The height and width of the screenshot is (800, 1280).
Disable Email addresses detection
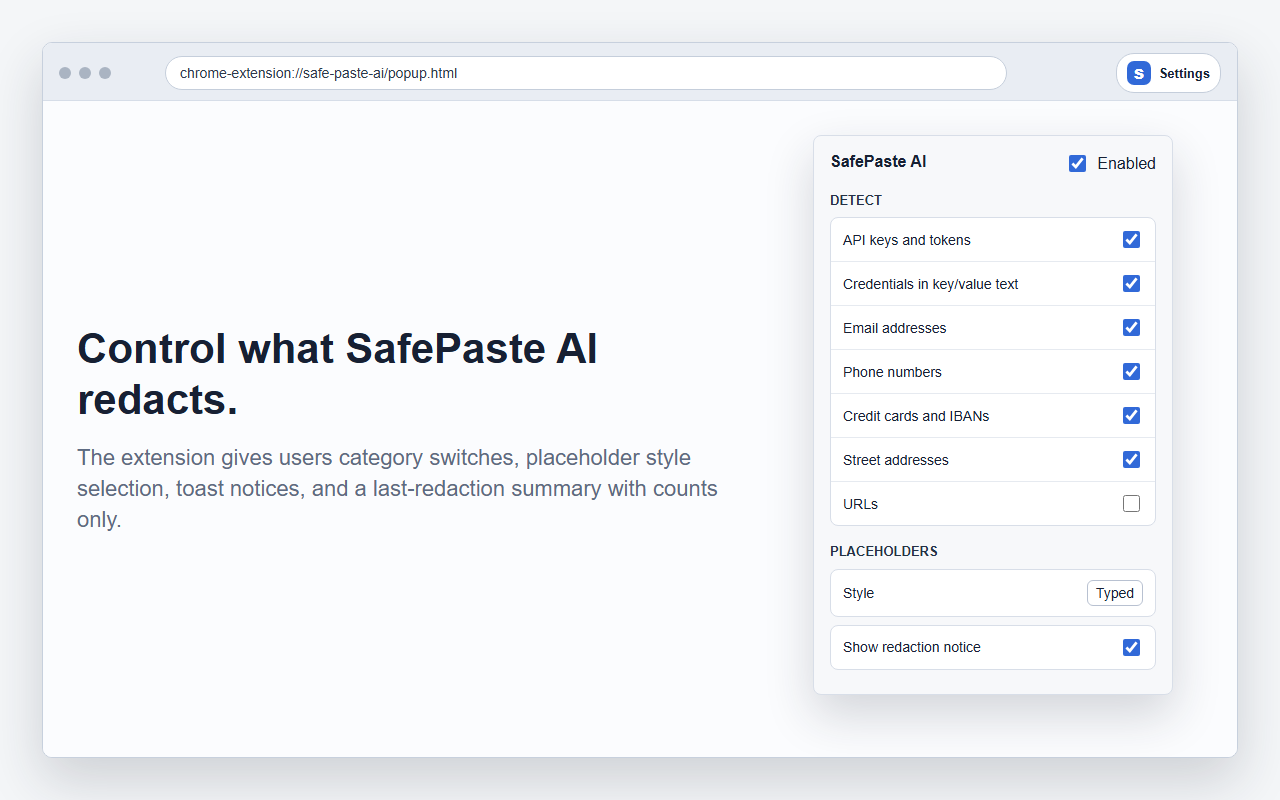tap(1131, 327)
